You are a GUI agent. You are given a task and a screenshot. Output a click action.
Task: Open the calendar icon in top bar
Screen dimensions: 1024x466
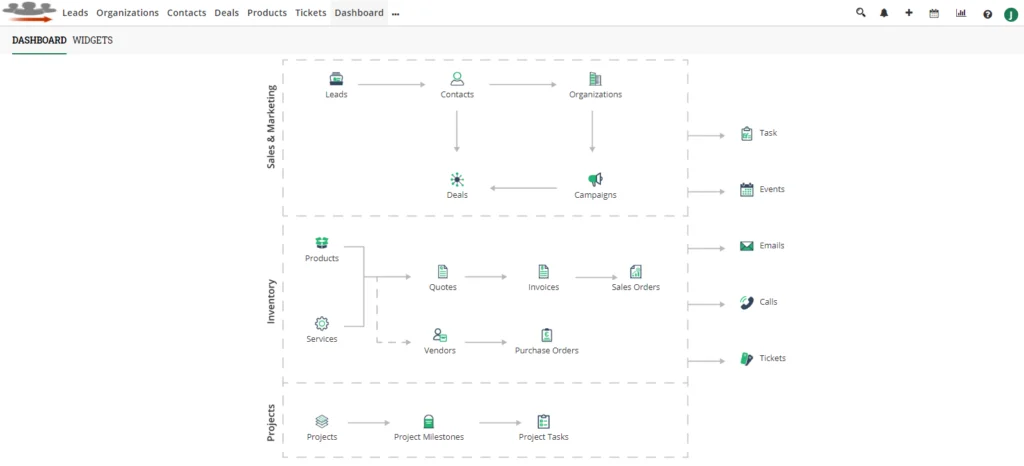[x=934, y=13]
